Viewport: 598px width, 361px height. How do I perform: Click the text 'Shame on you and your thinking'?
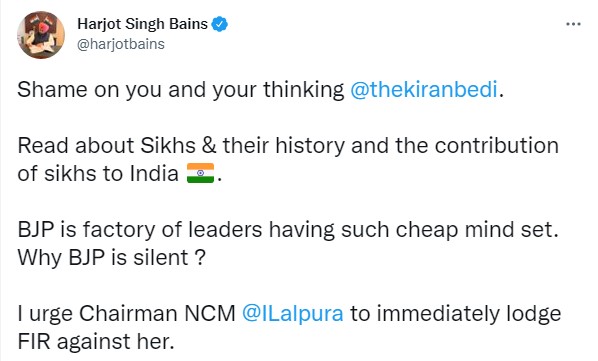[181, 90]
